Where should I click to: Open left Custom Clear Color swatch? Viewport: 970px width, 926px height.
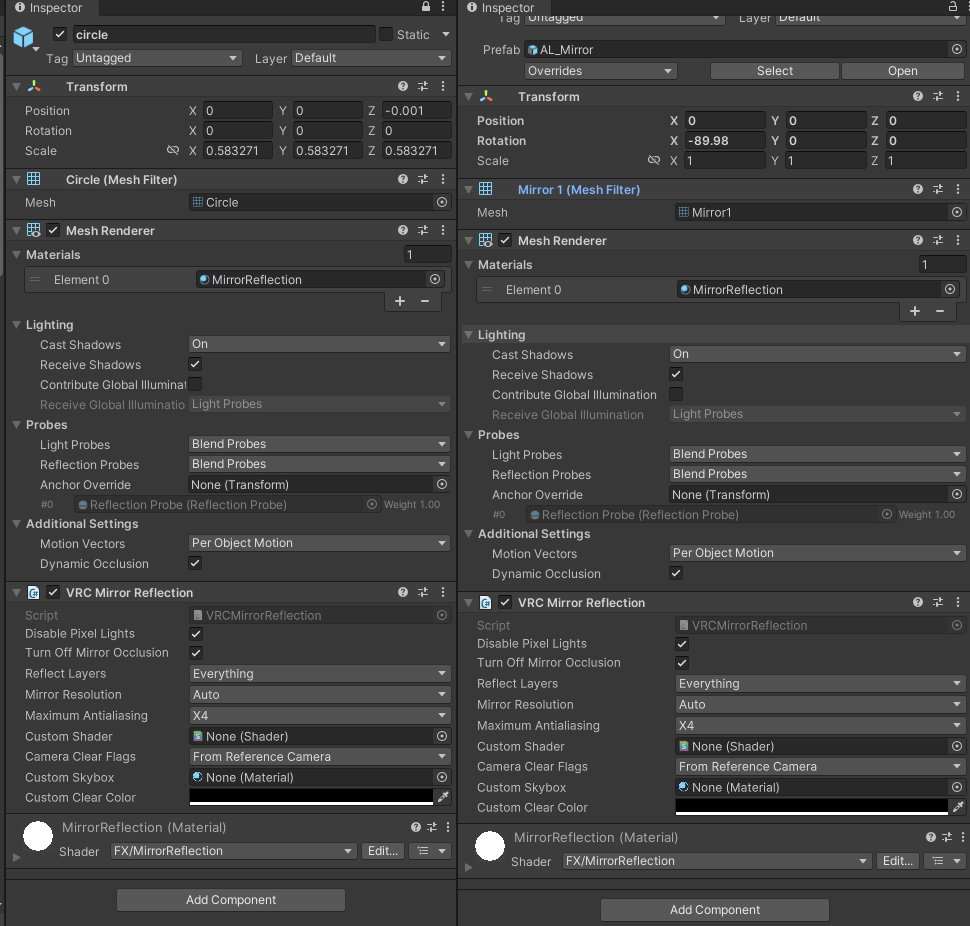click(311, 797)
